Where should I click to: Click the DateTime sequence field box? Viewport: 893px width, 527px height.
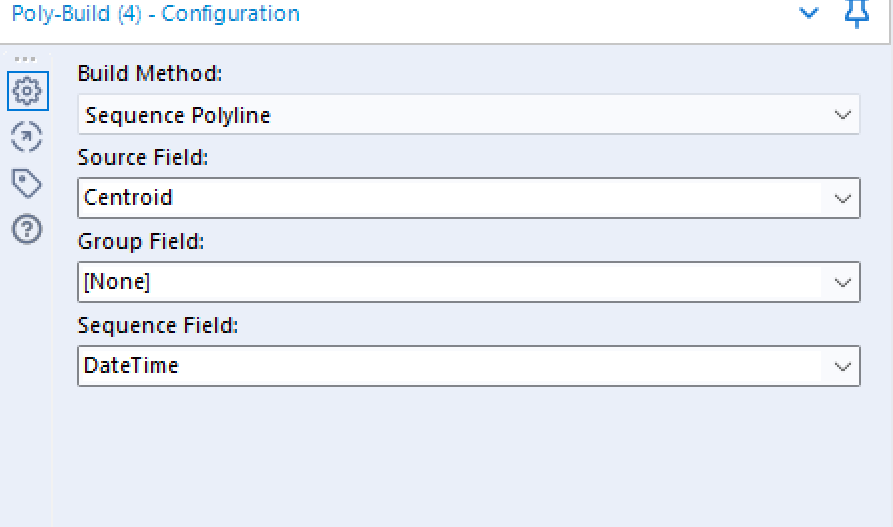tap(468, 366)
